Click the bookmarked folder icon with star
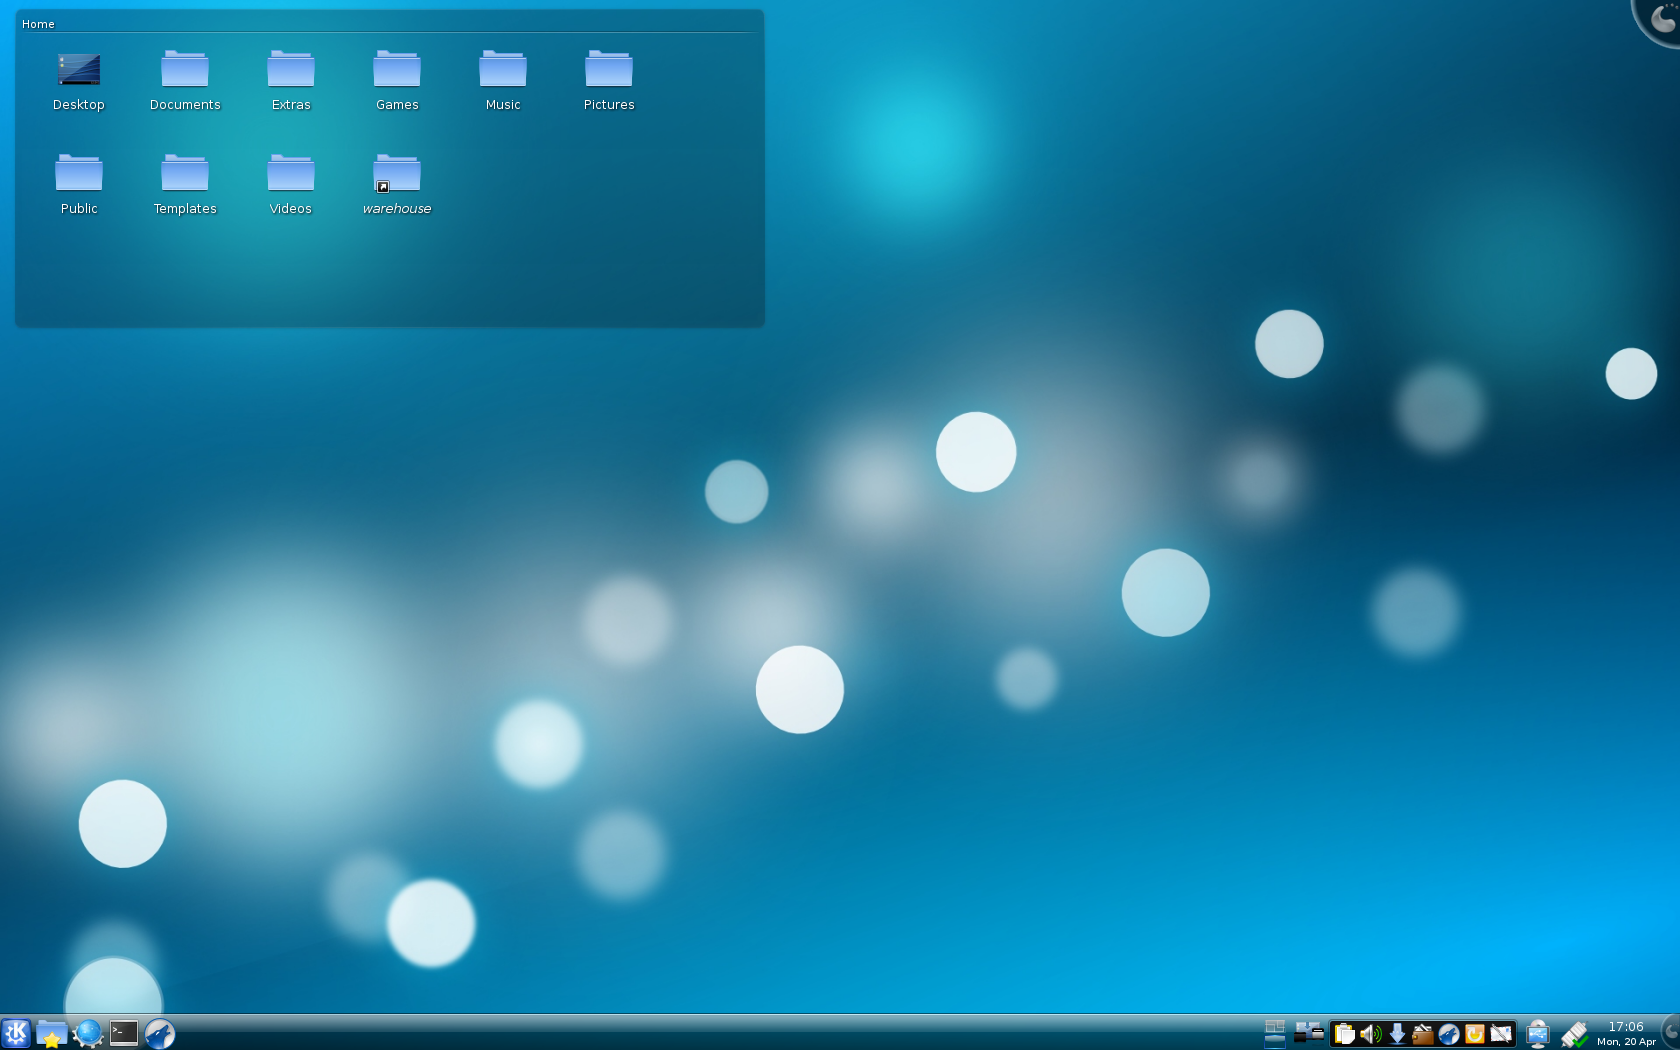Screen dimensions: 1680x1050 [x=51, y=1033]
